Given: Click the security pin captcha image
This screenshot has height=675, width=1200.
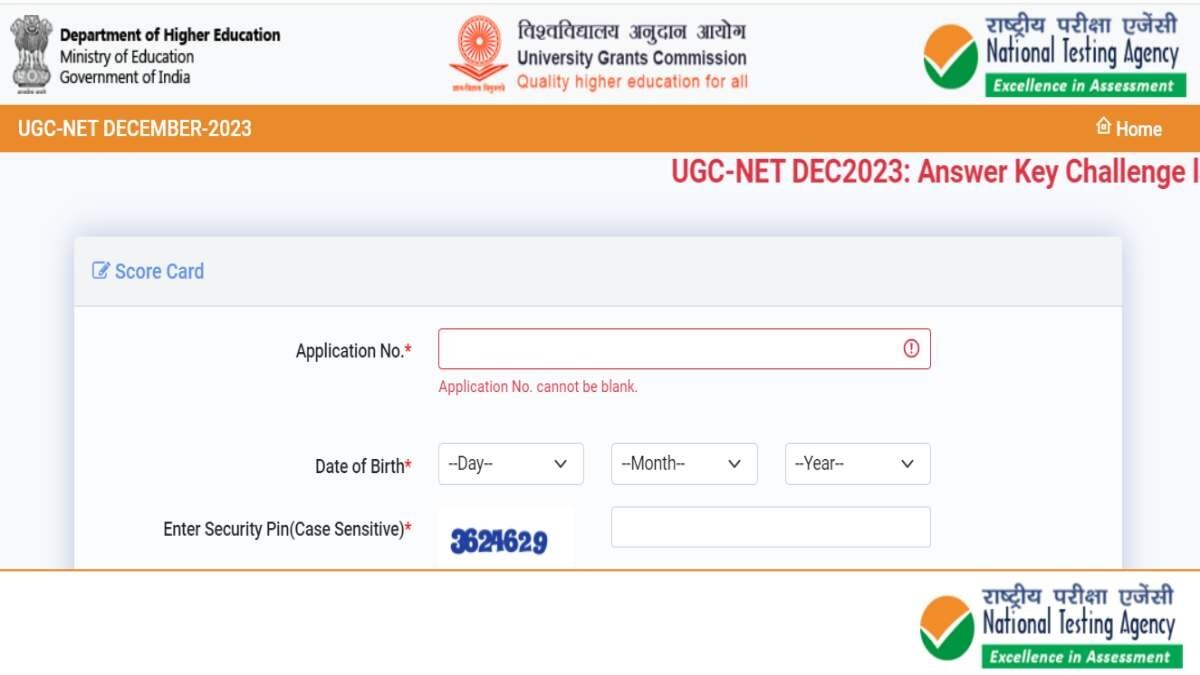Looking at the screenshot, I should [499, 542].
